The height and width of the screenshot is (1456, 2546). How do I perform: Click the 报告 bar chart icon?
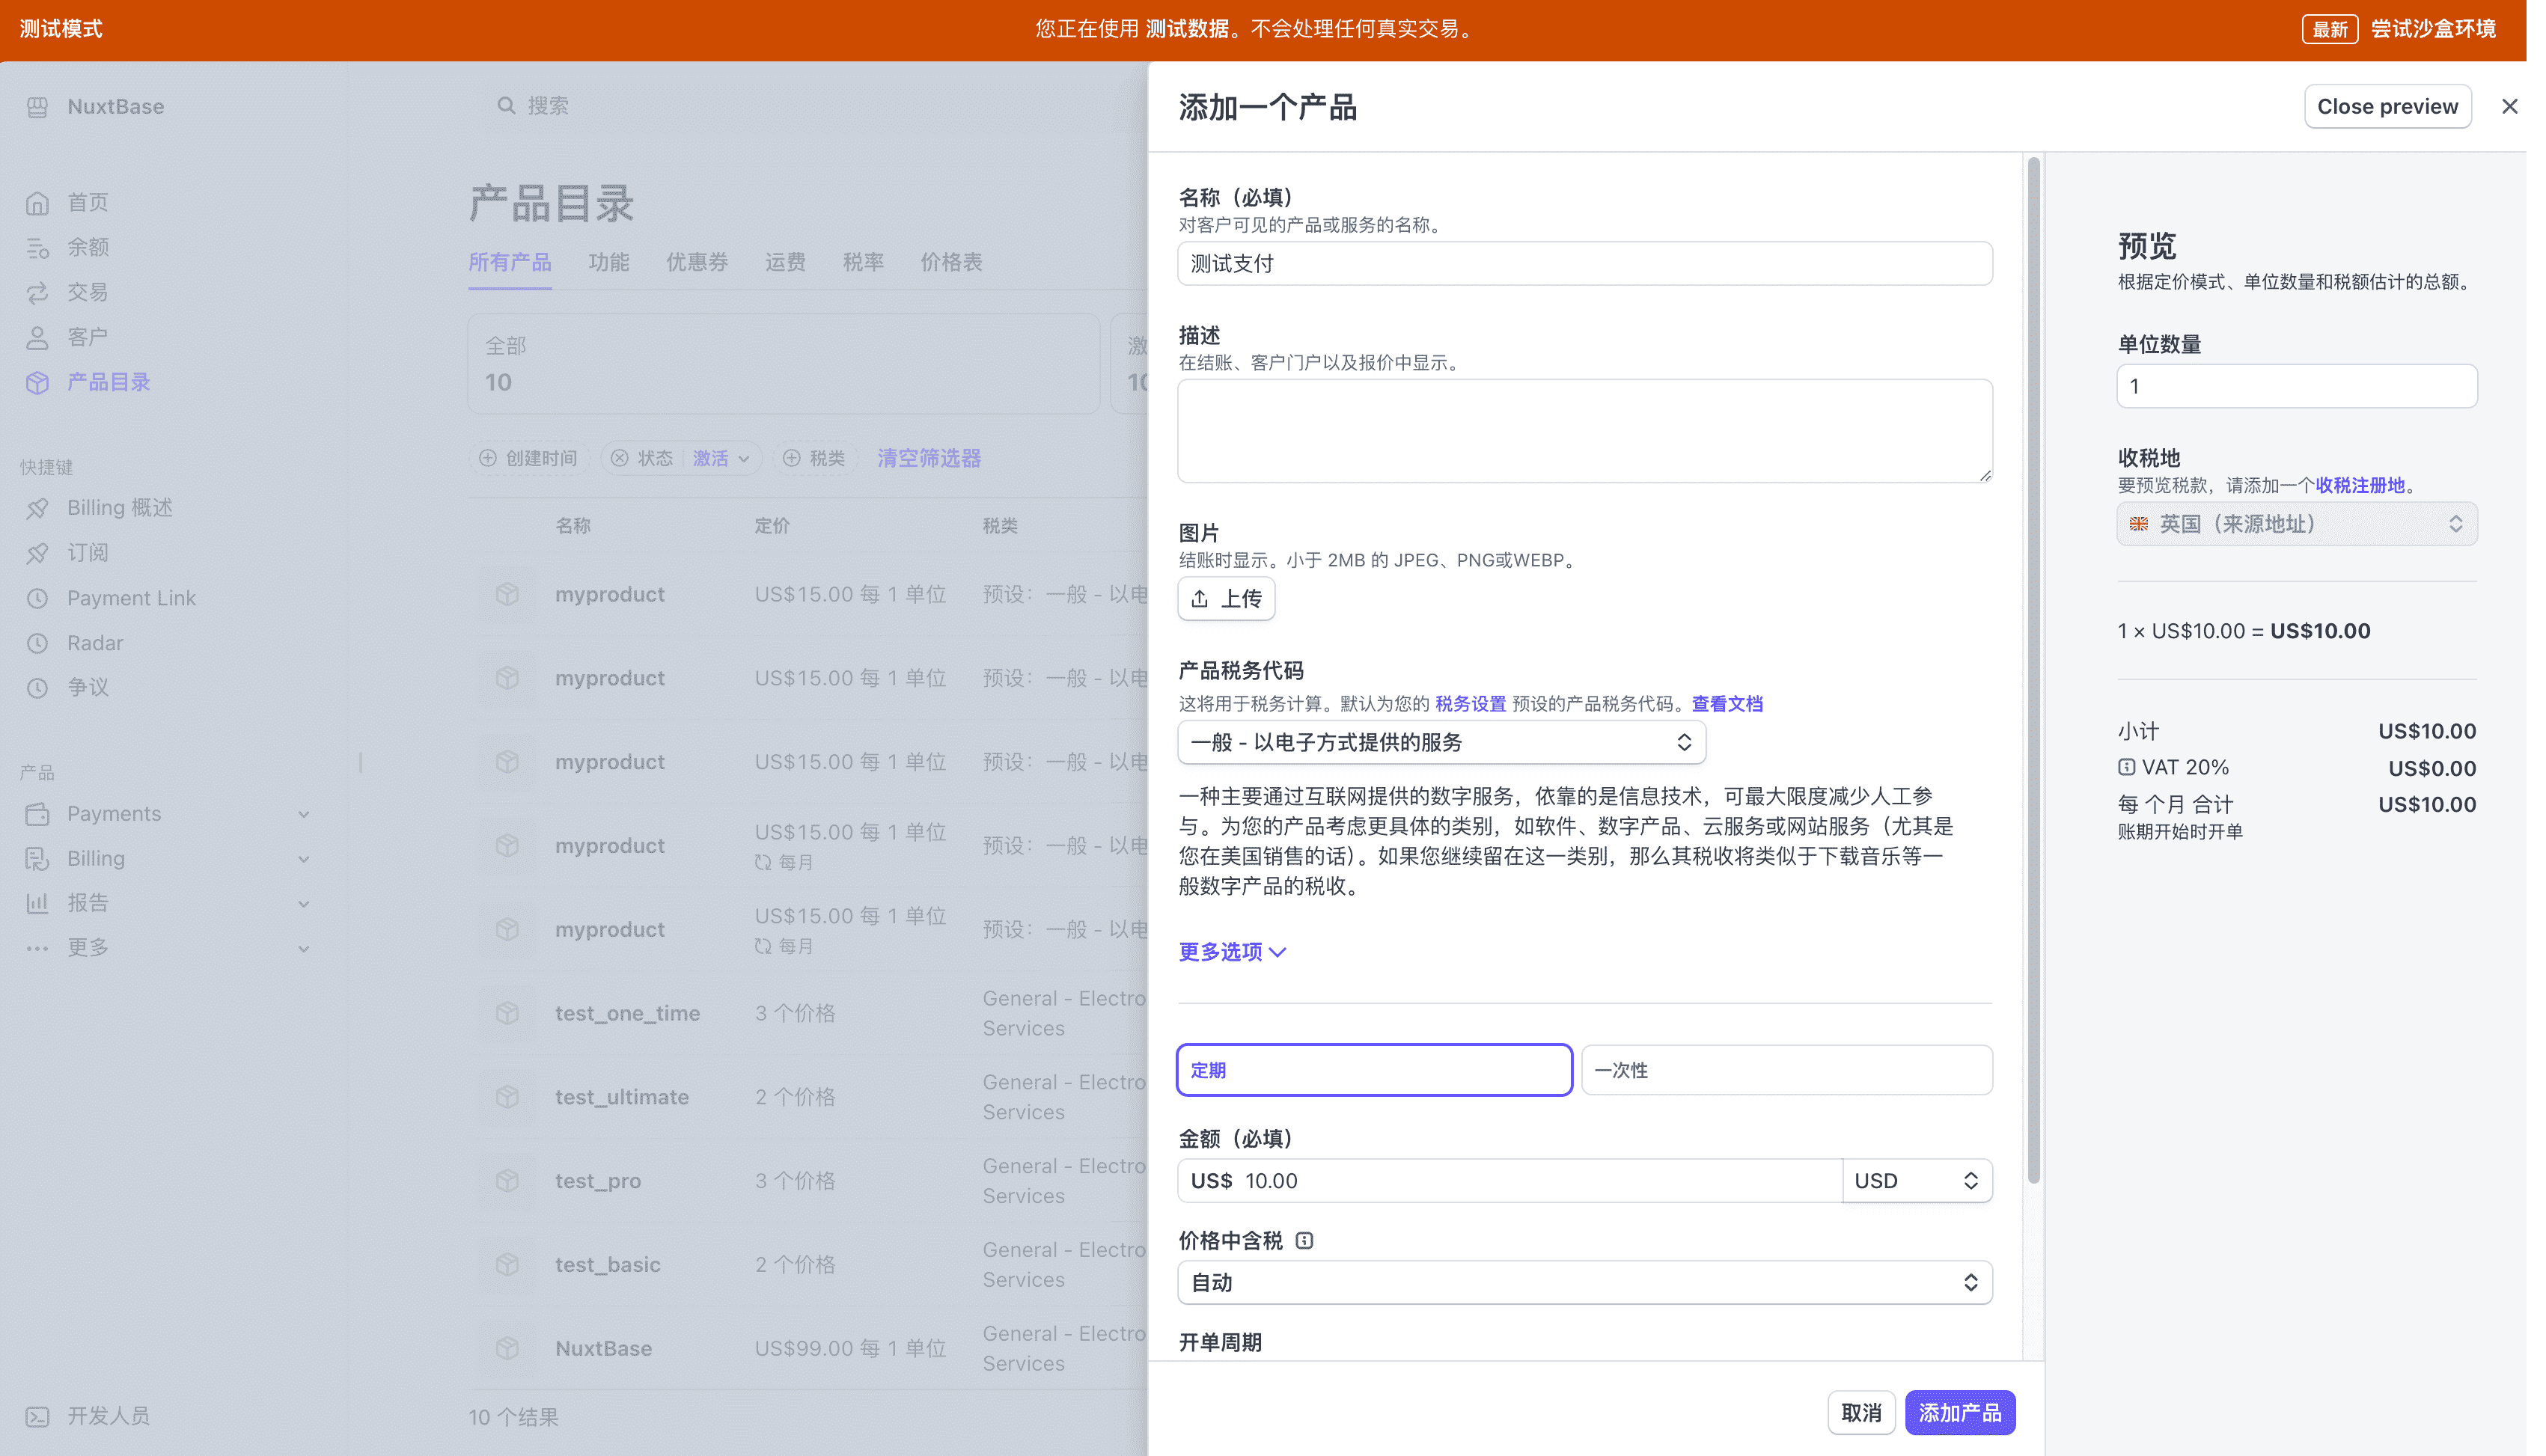coord(37,903)
